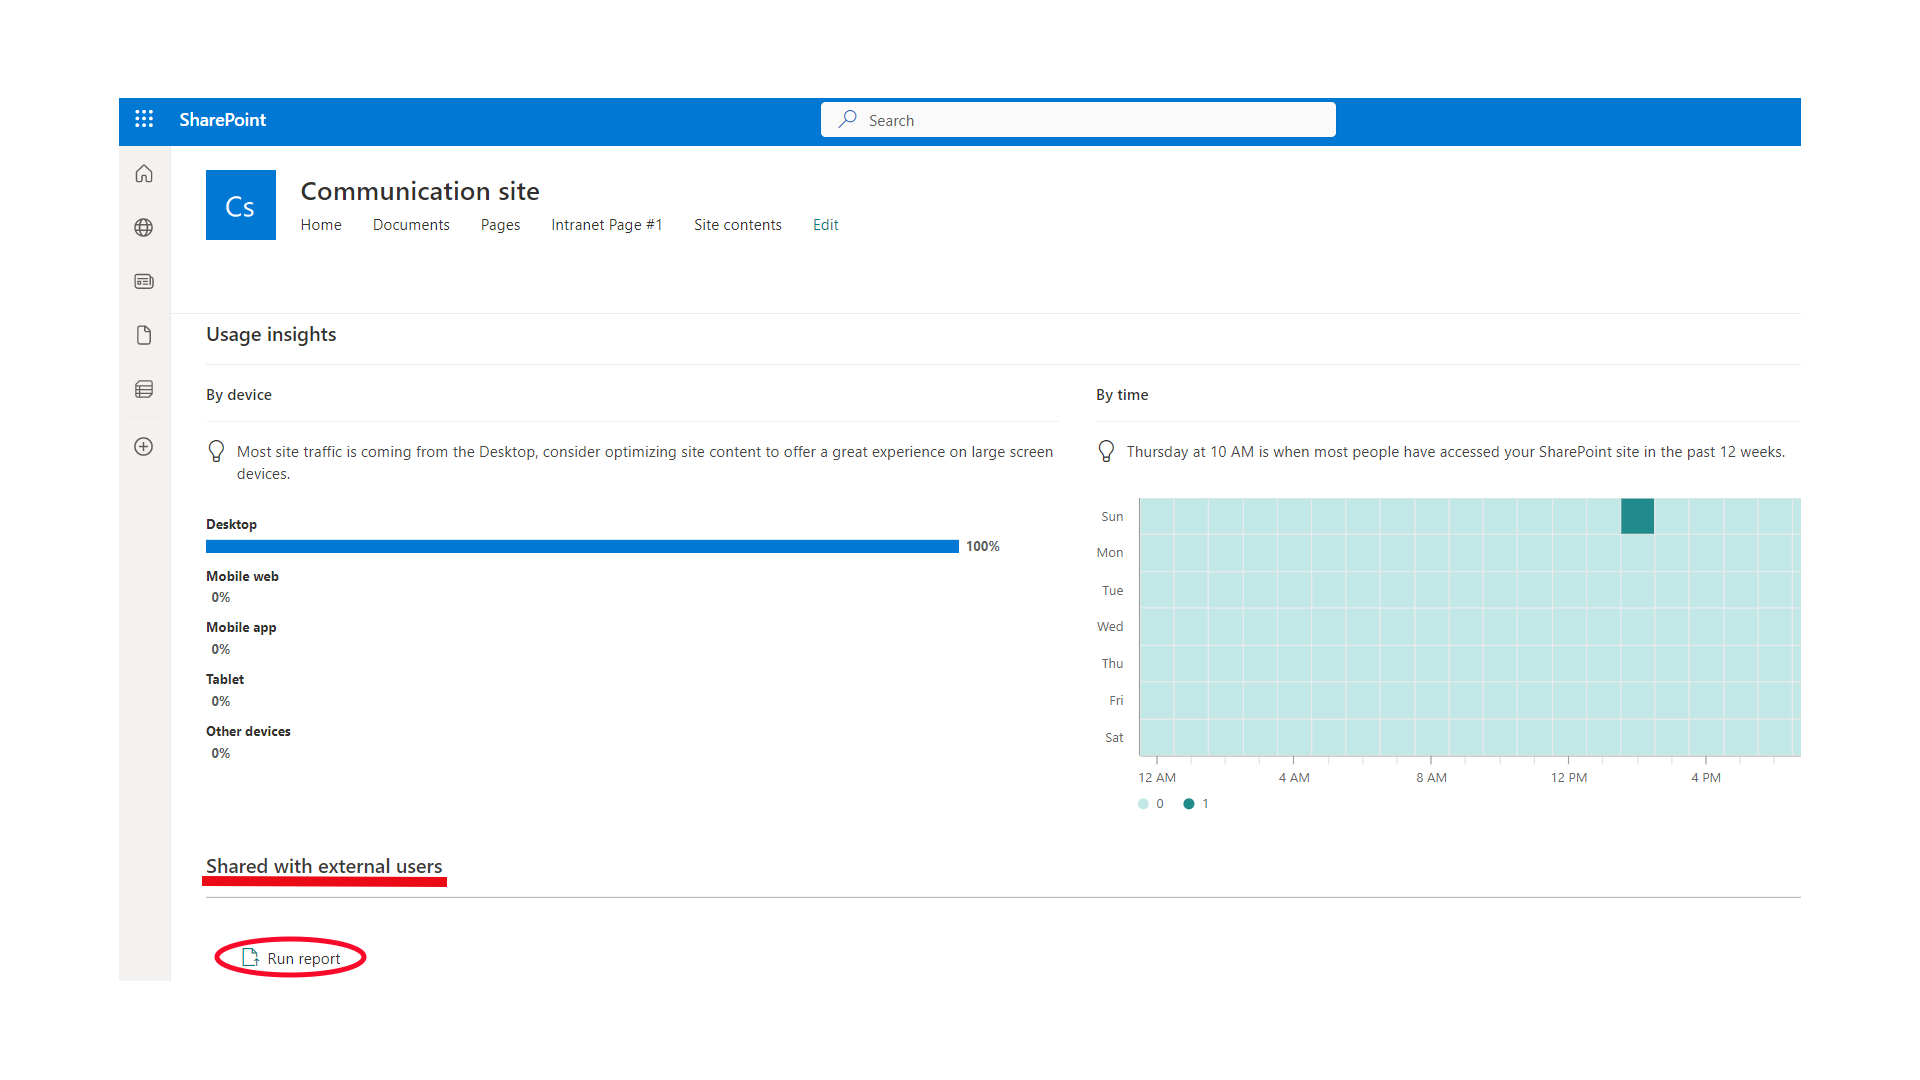
Task: Click the Run report document icon
Action: pos(250,957)
